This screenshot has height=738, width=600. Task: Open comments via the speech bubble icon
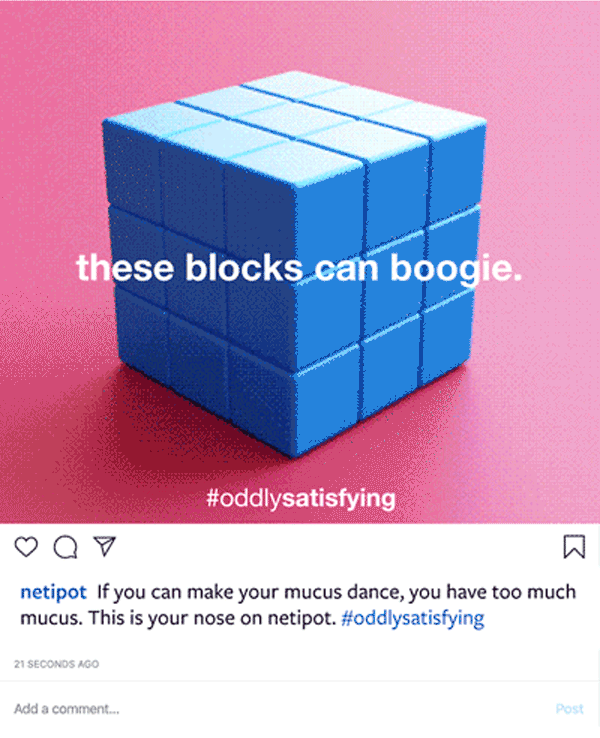(65, 547)
